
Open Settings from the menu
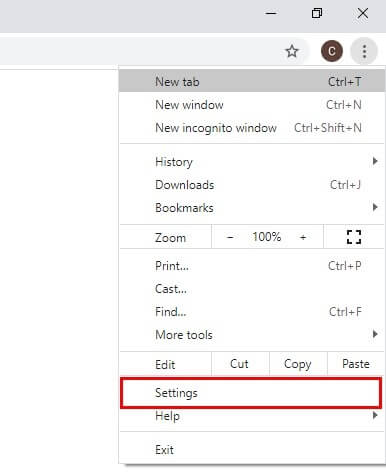251,393
